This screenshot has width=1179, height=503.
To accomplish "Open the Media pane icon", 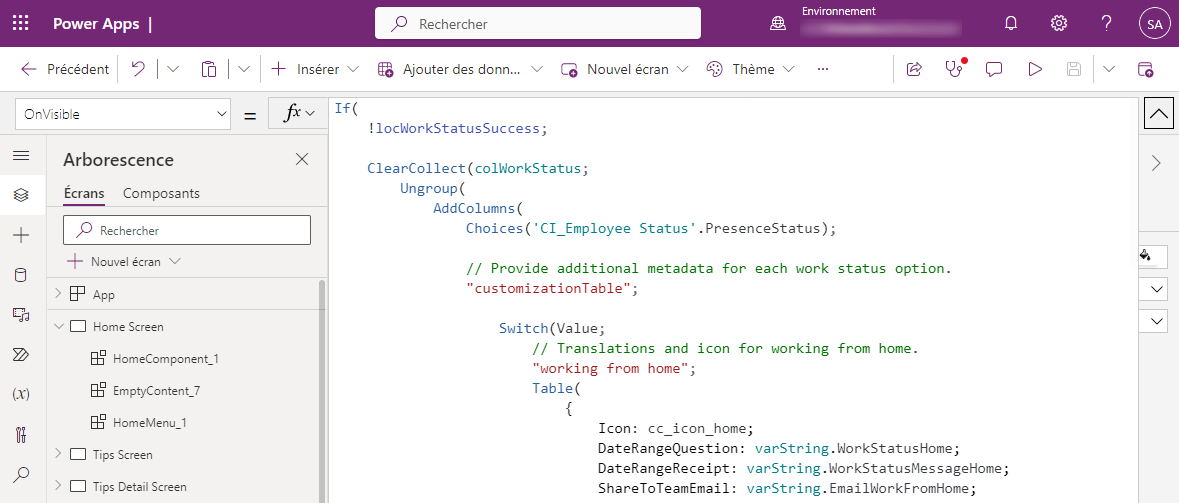I will click(x=21, y=315).
